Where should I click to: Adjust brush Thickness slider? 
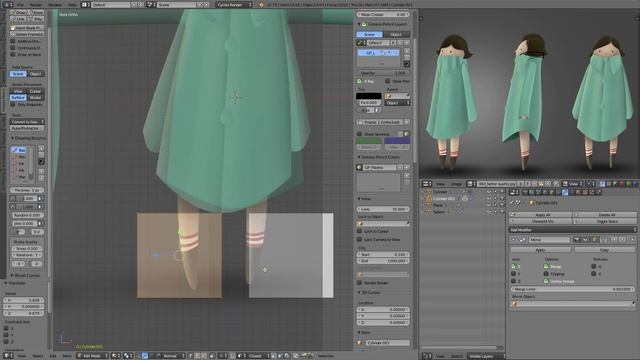click(x=27, y=190)
